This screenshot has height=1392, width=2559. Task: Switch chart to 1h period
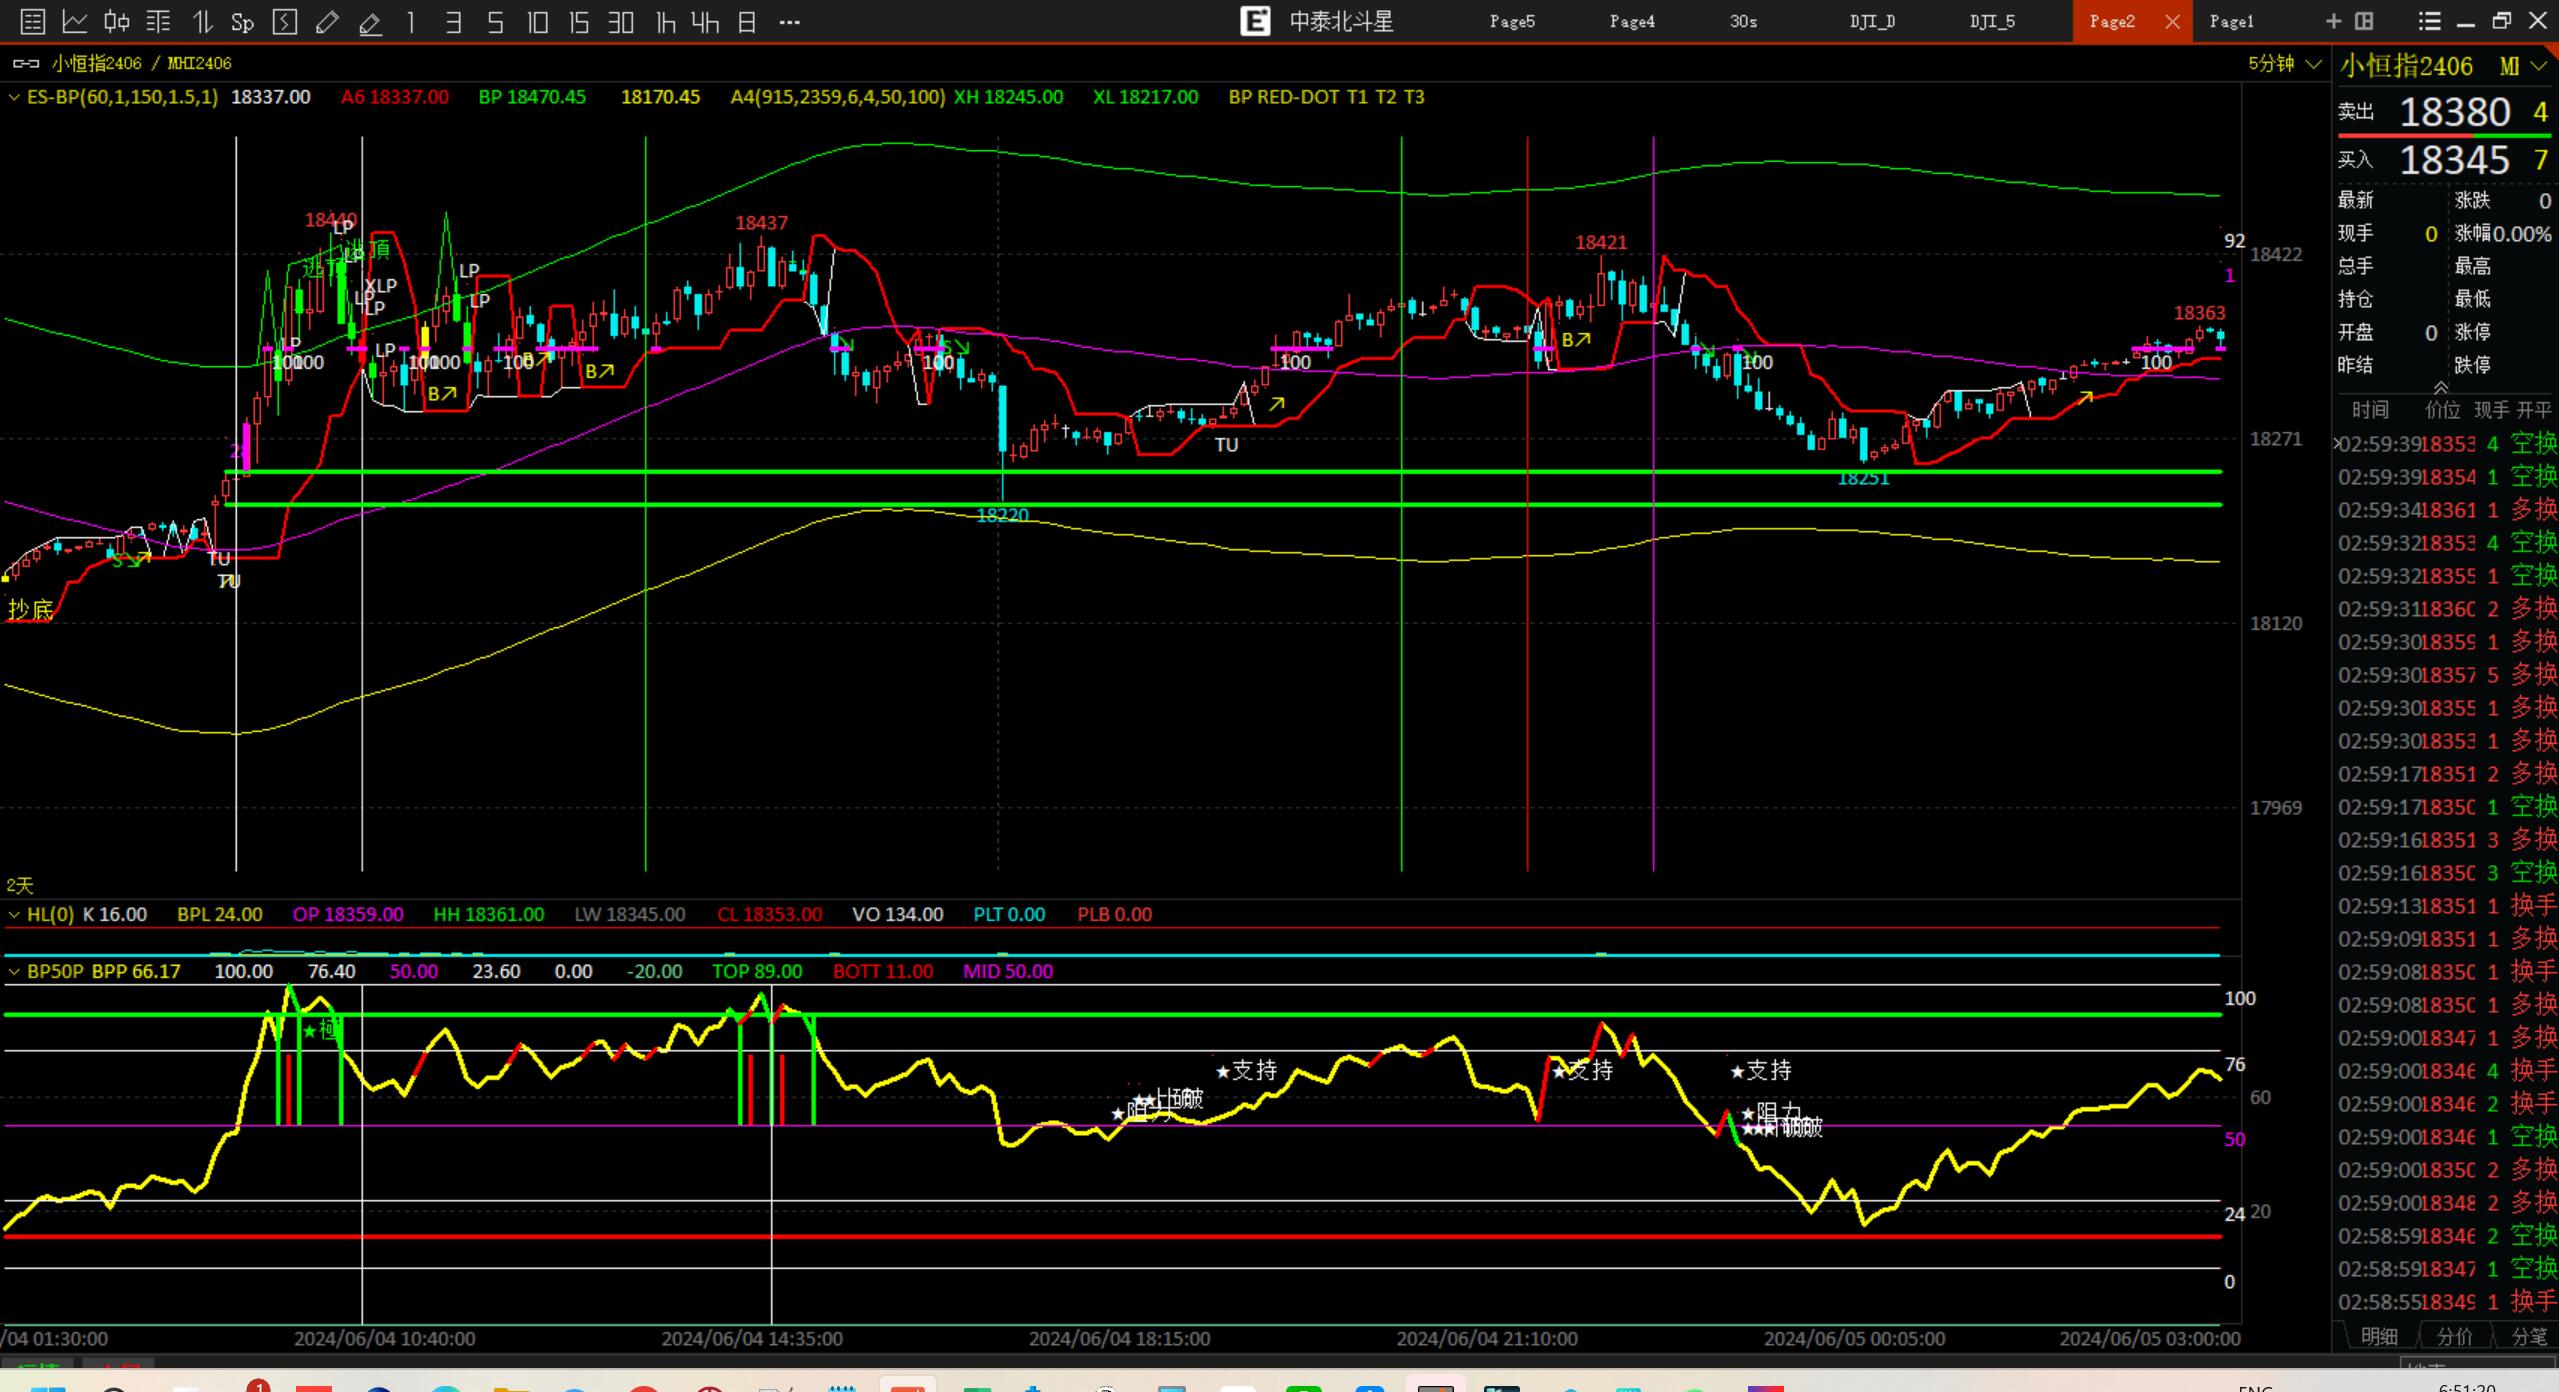664,22
